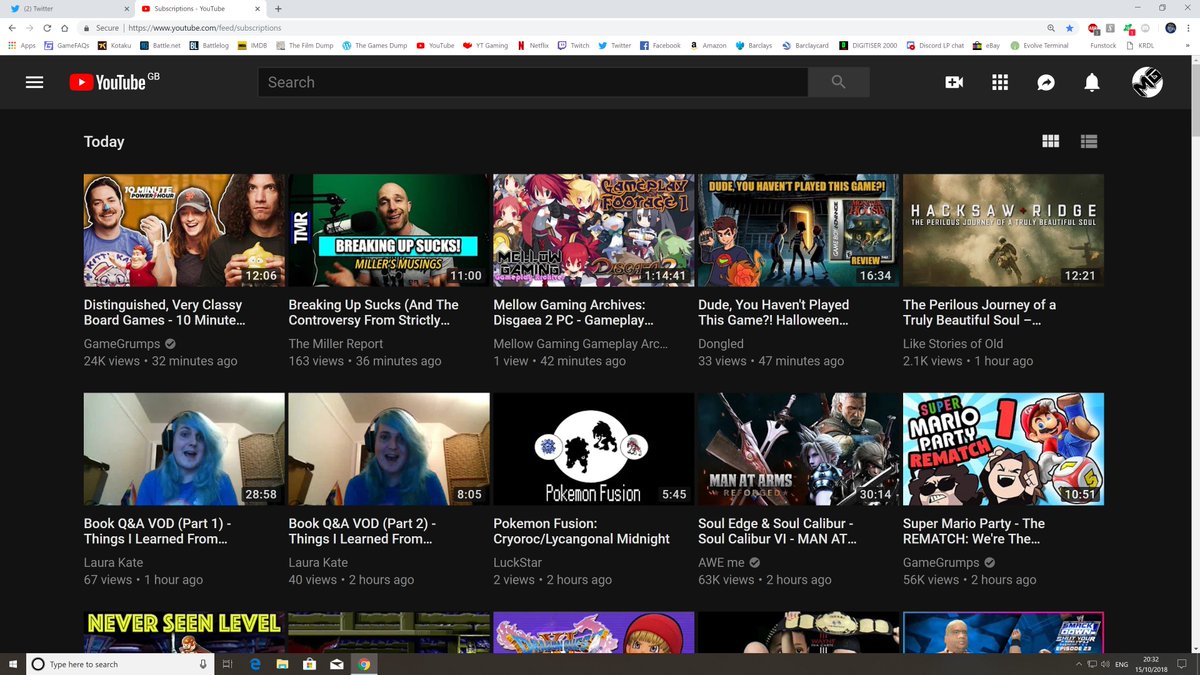Open the GameFAQs bookmark

(x=67, y=45)
